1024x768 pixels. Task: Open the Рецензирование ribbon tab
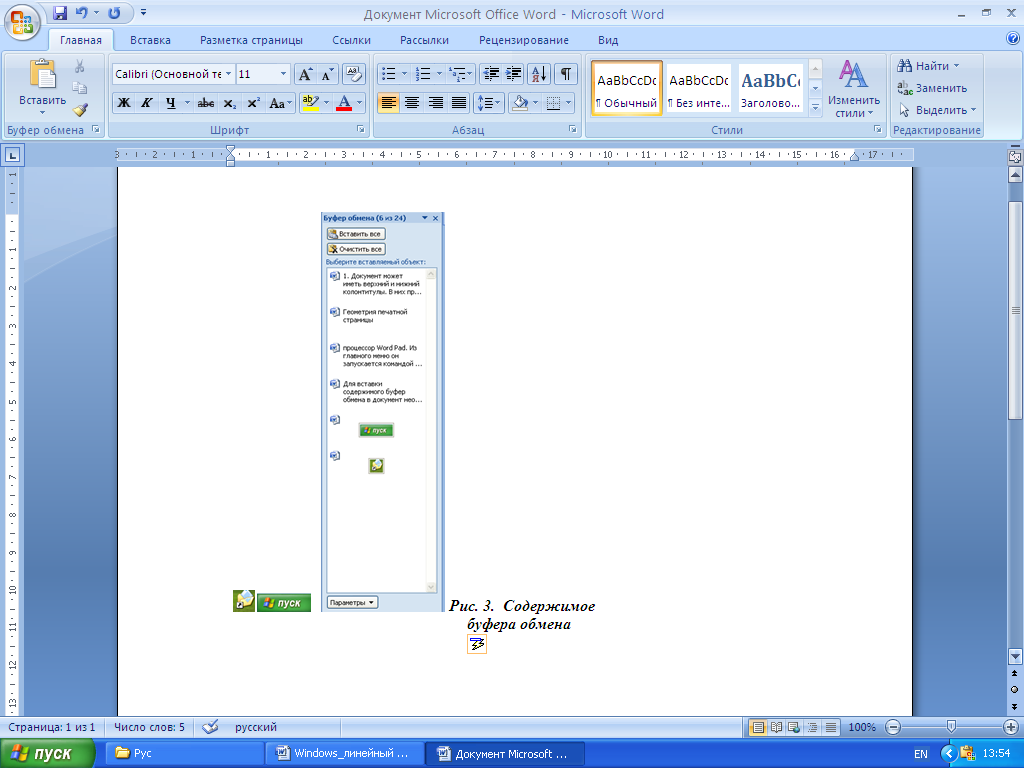tap(524, 40)
